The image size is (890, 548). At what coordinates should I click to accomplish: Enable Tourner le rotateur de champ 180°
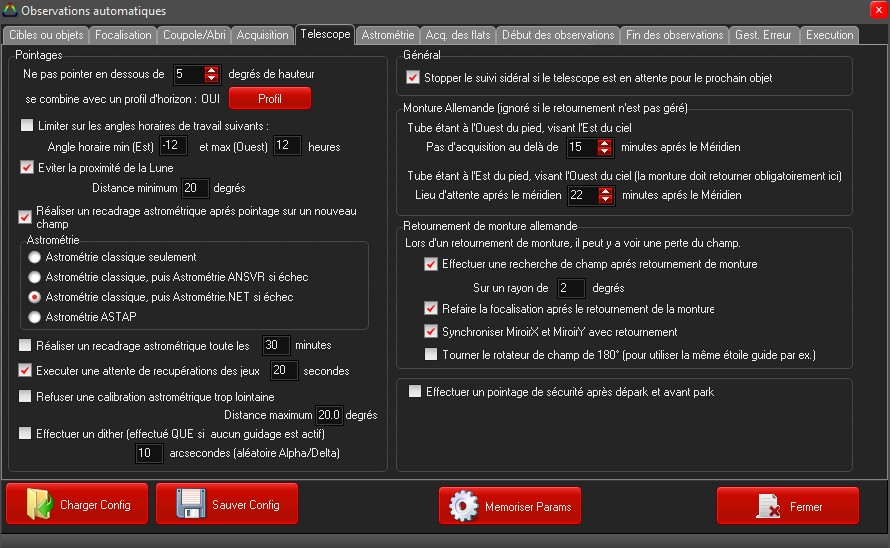click(431, 354)
